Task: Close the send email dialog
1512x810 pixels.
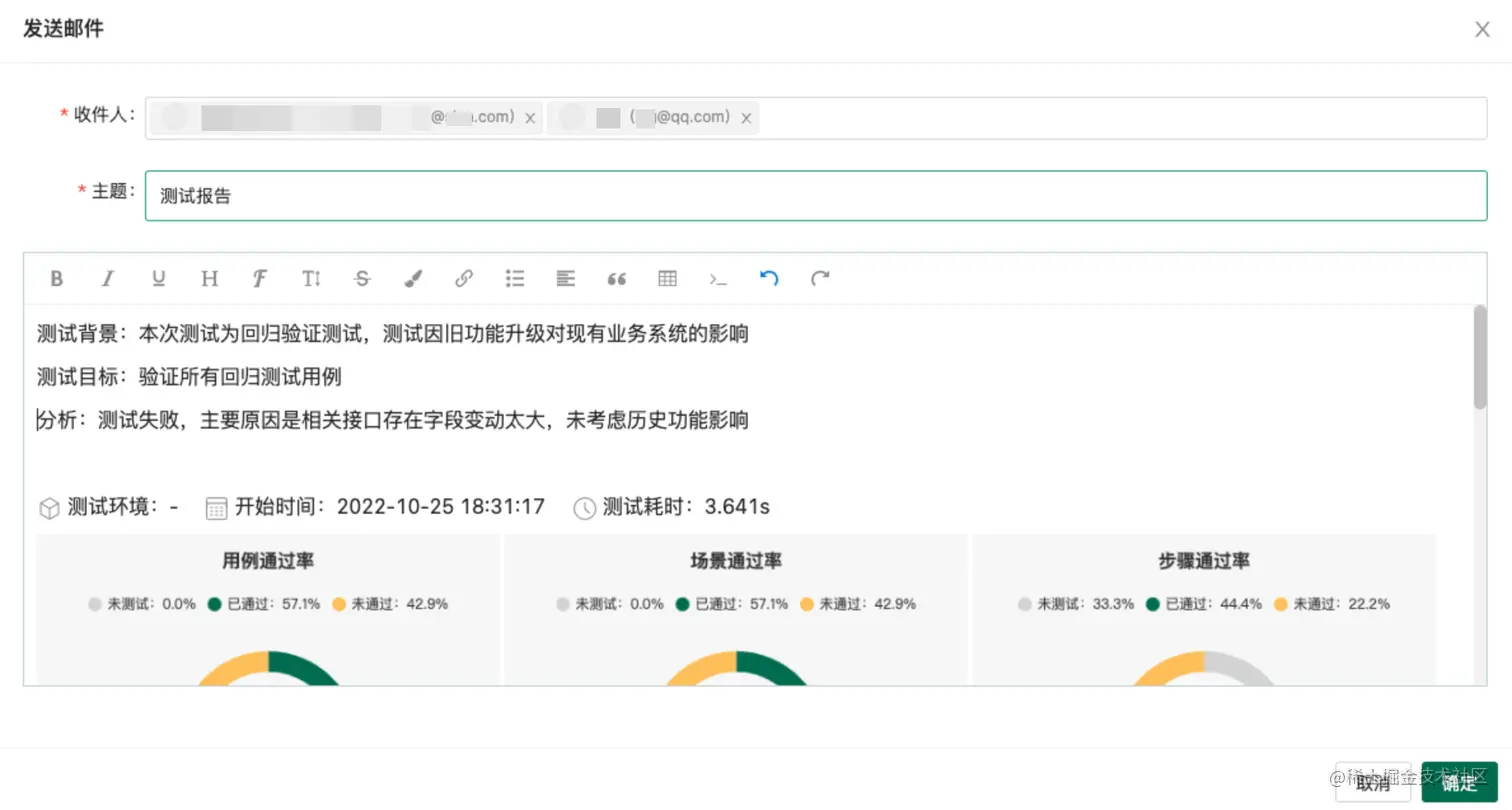Action: (1482, 29)
